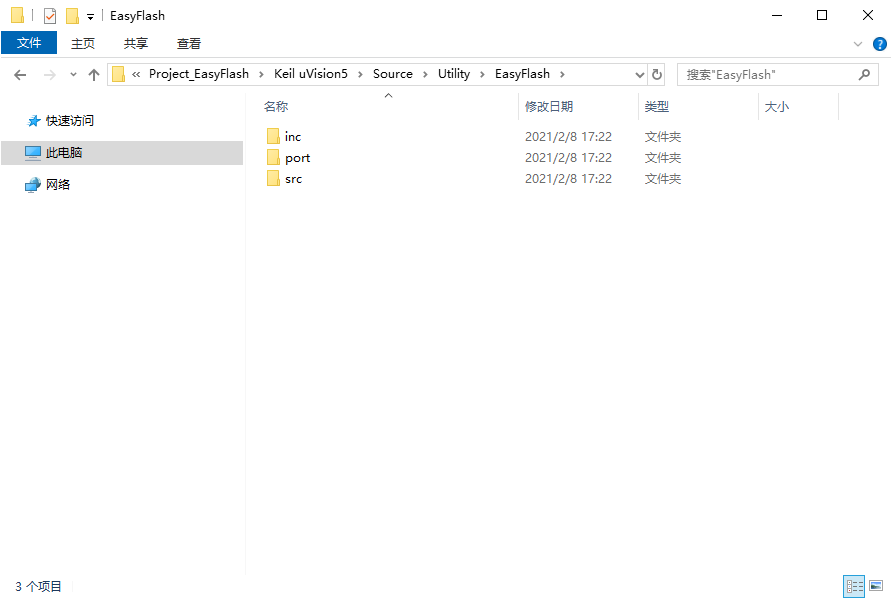892x599 pixels.
Task: Refresh the current folder view
Action: pos(656,75)
